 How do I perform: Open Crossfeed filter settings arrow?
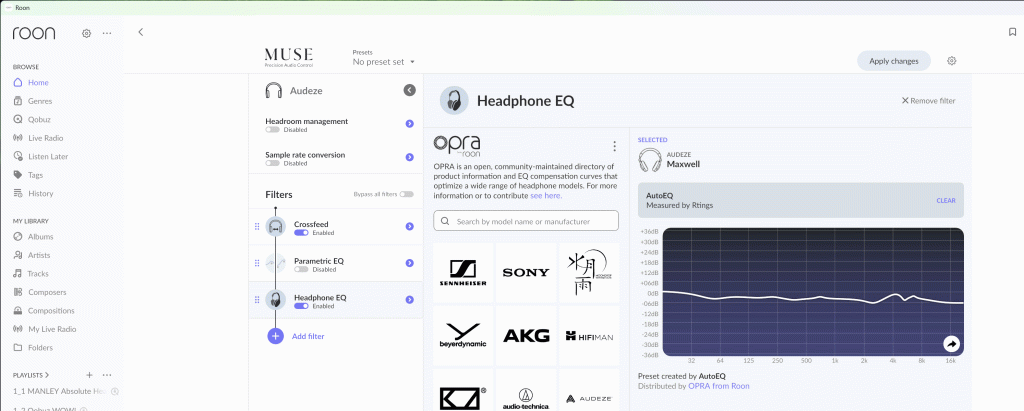(x=409, y=226)
